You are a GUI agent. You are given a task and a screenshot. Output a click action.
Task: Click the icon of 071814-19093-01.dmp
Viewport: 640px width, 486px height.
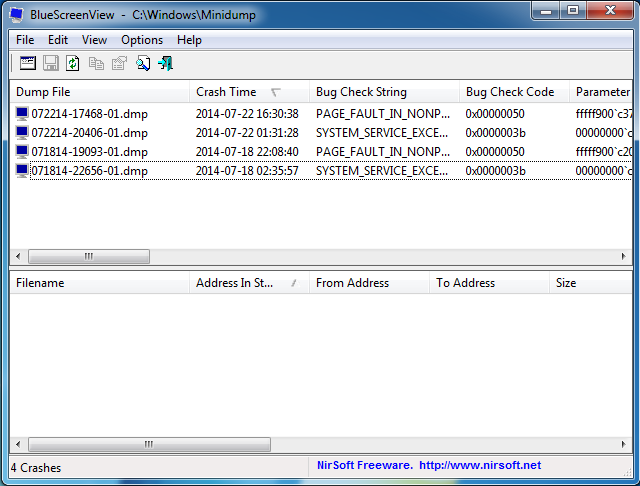click(22, 151)
